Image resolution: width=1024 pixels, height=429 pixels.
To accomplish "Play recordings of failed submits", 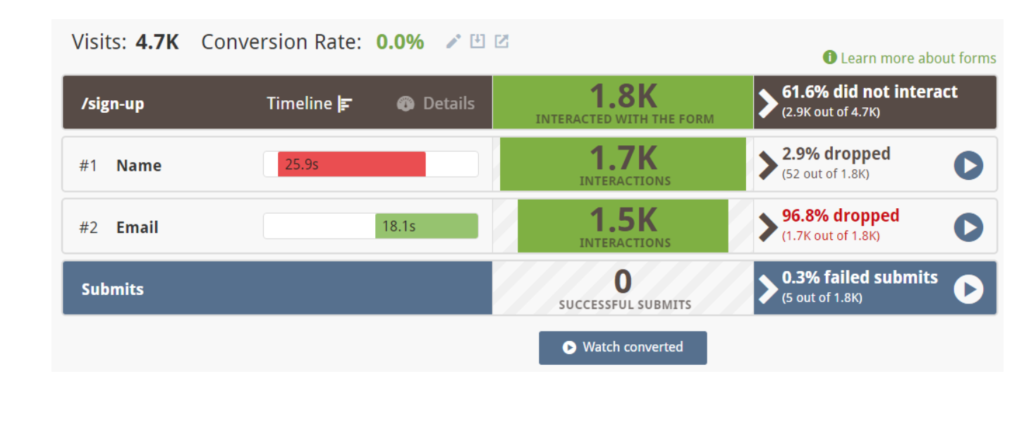I will point(968,289).
